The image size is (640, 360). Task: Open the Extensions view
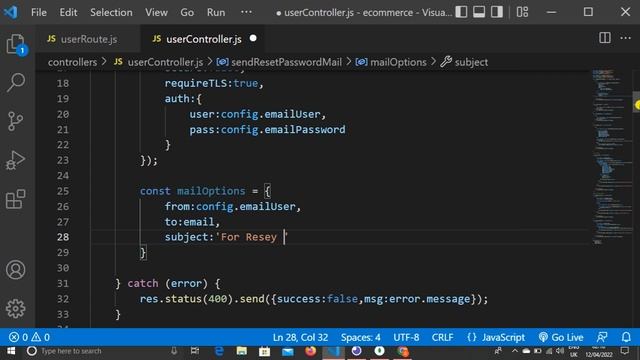tap(16, 199)
